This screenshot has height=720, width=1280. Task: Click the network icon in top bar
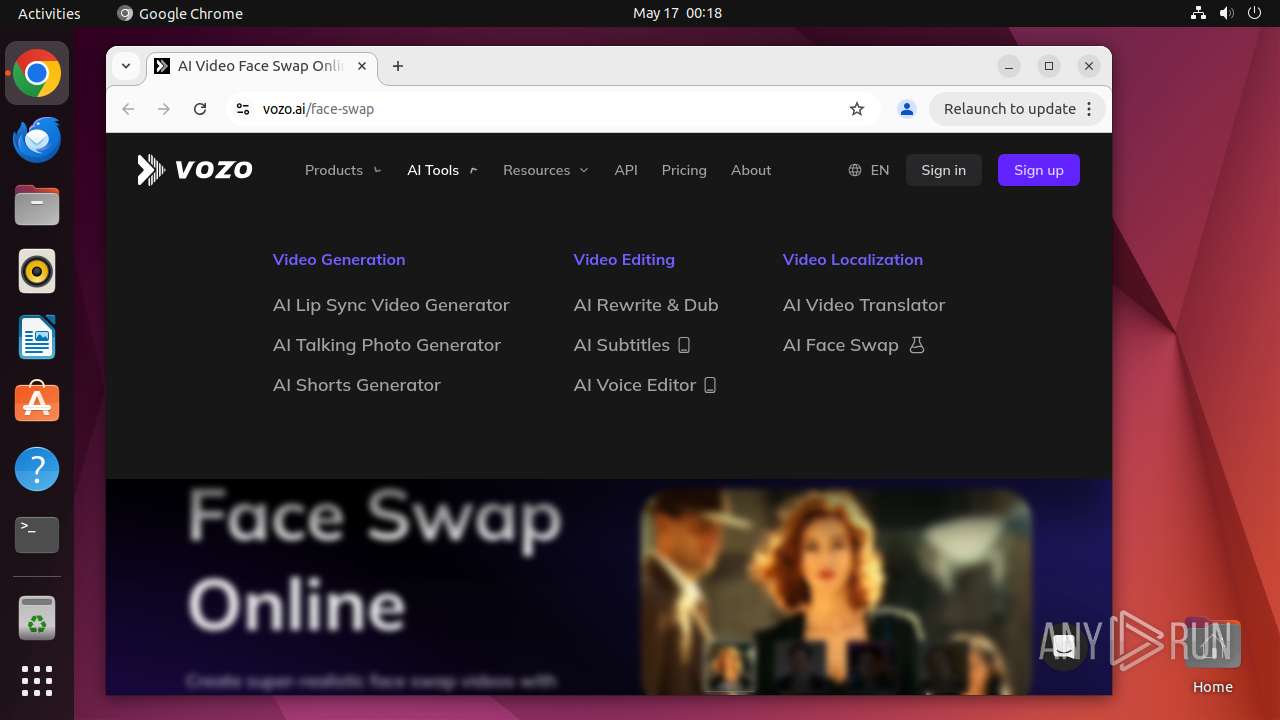tap(1199, 13)
